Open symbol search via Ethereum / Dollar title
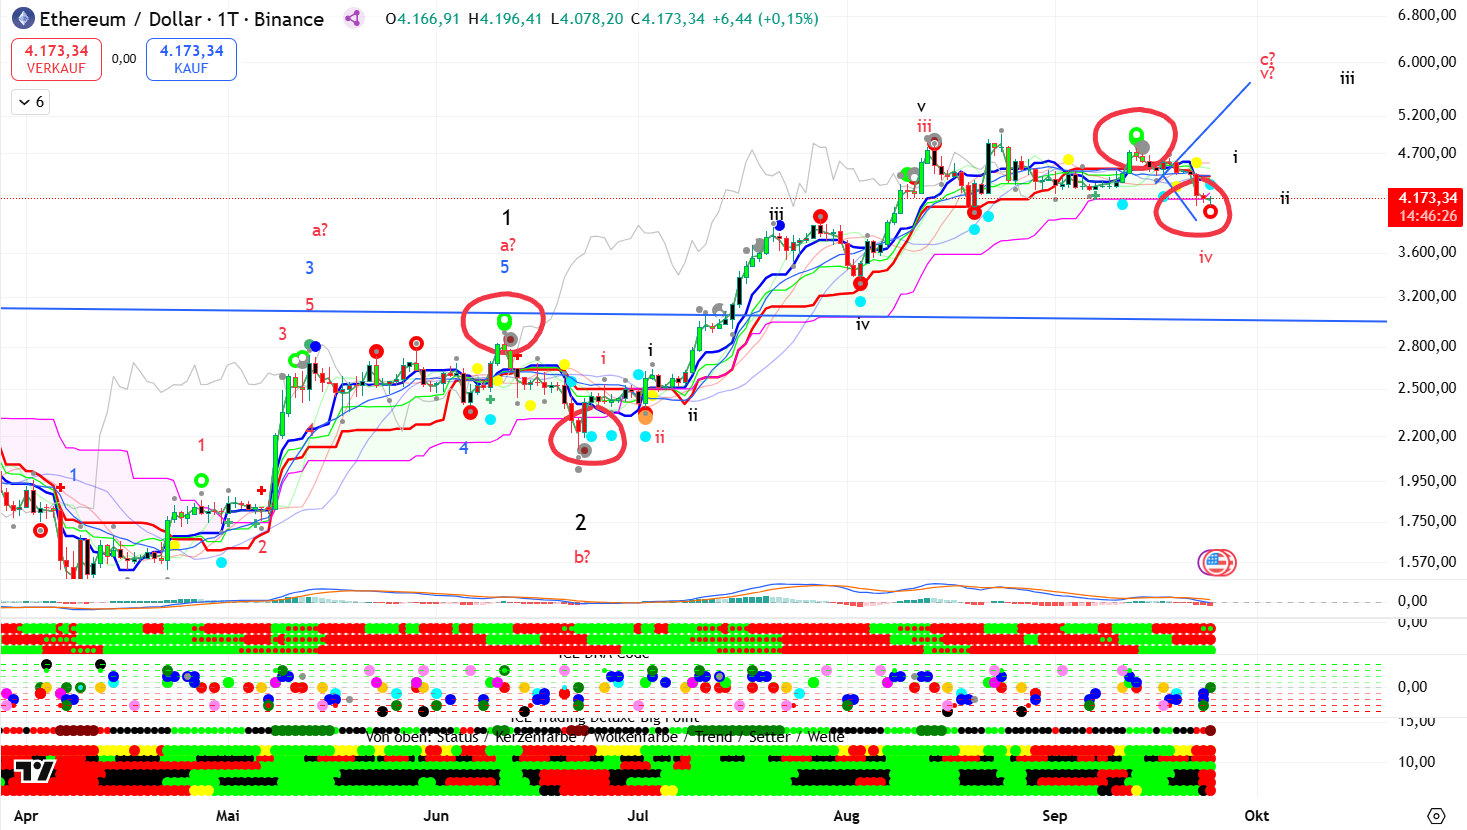 pos(180,19)
